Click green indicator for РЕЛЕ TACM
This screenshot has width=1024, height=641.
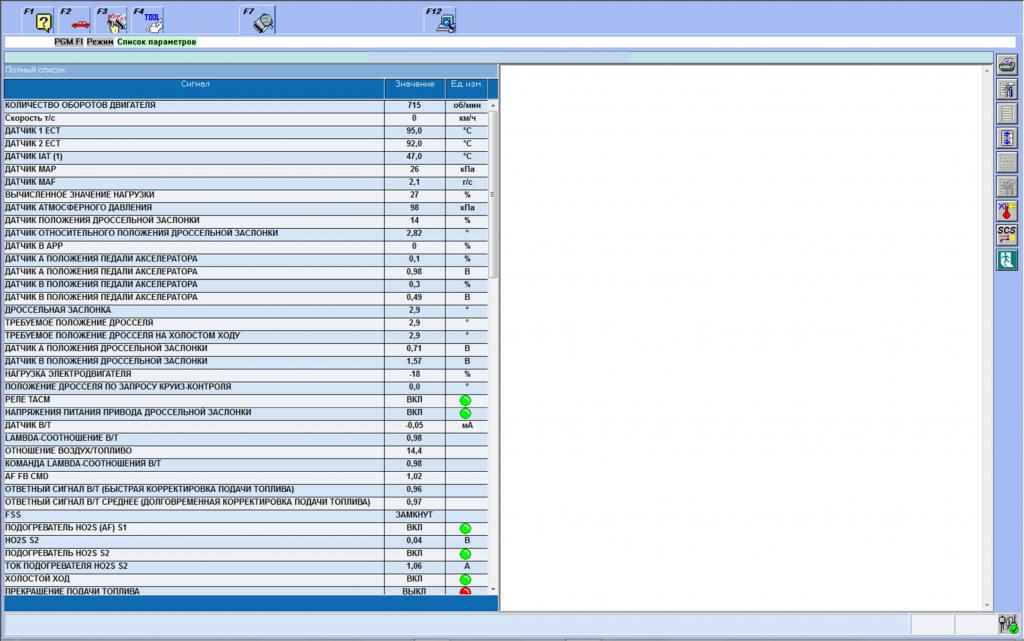coord(465,400)
